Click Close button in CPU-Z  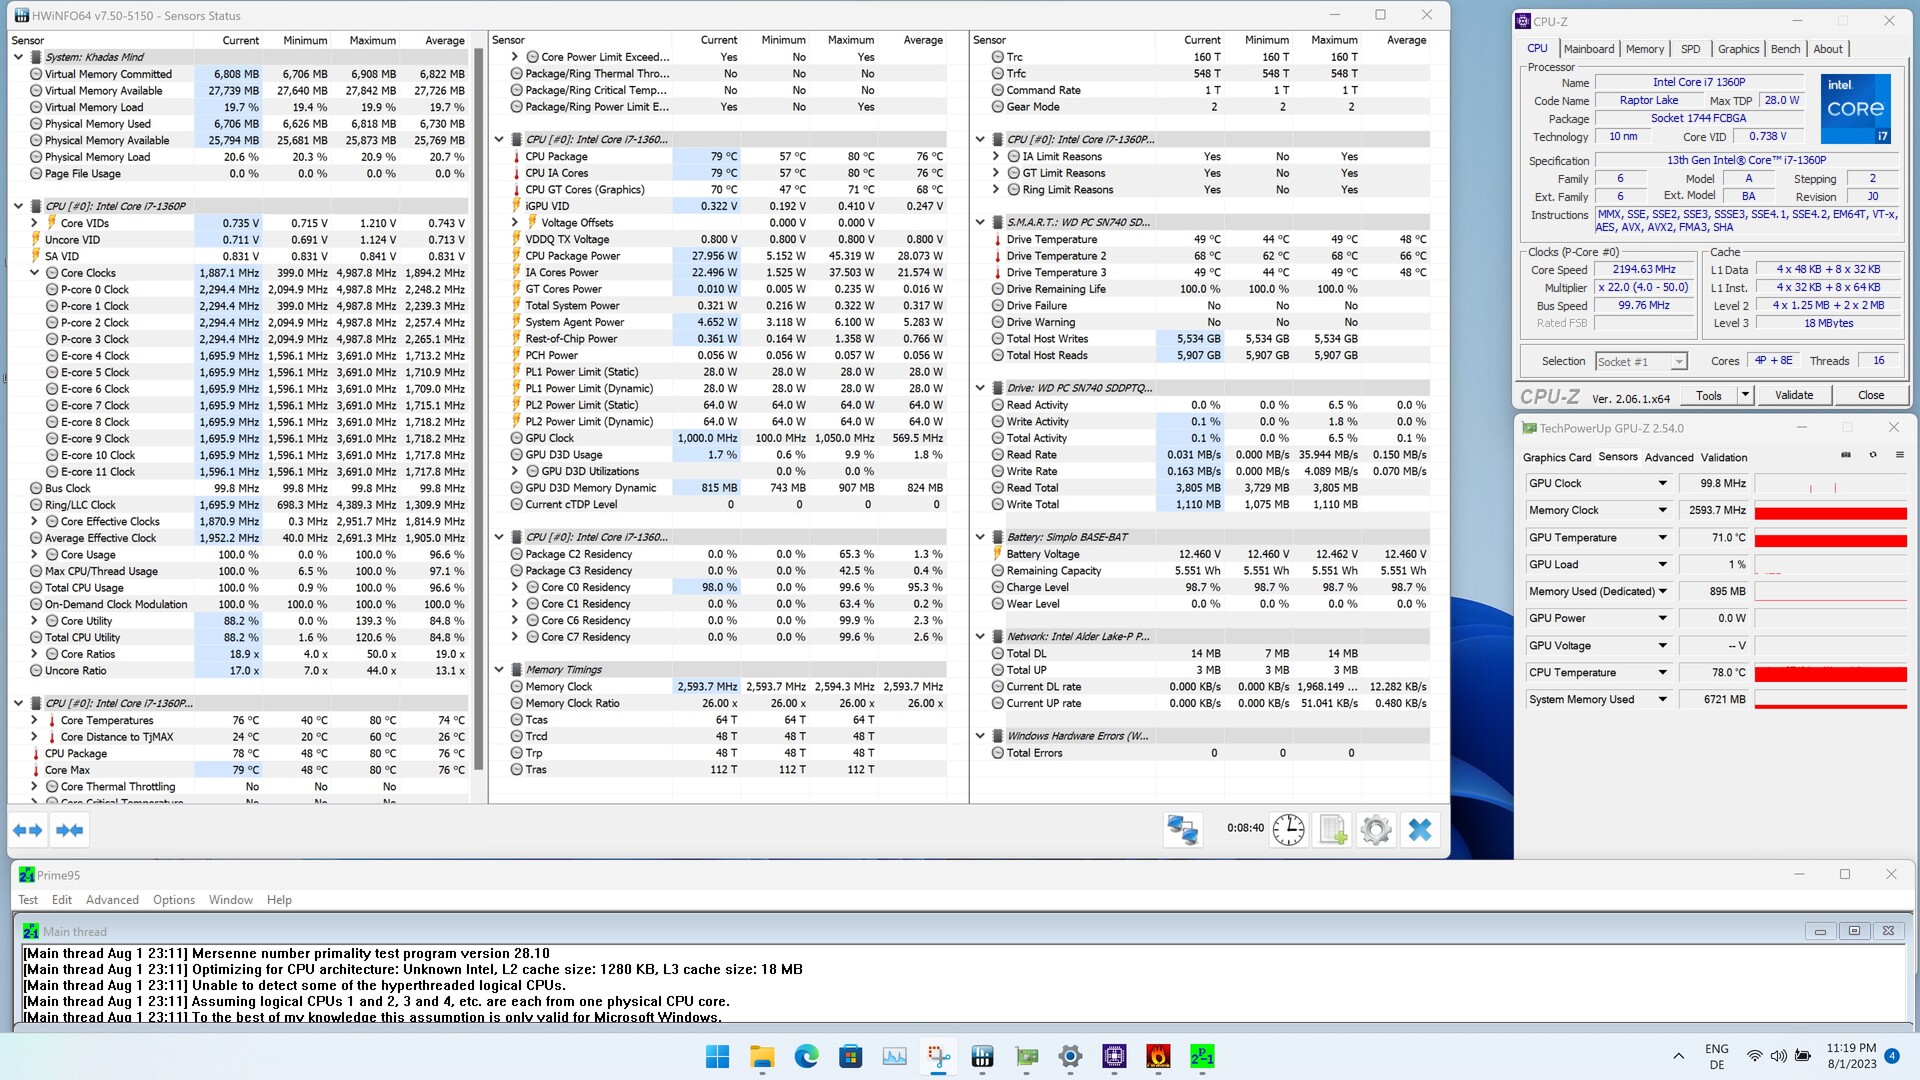pos(1871,395)
